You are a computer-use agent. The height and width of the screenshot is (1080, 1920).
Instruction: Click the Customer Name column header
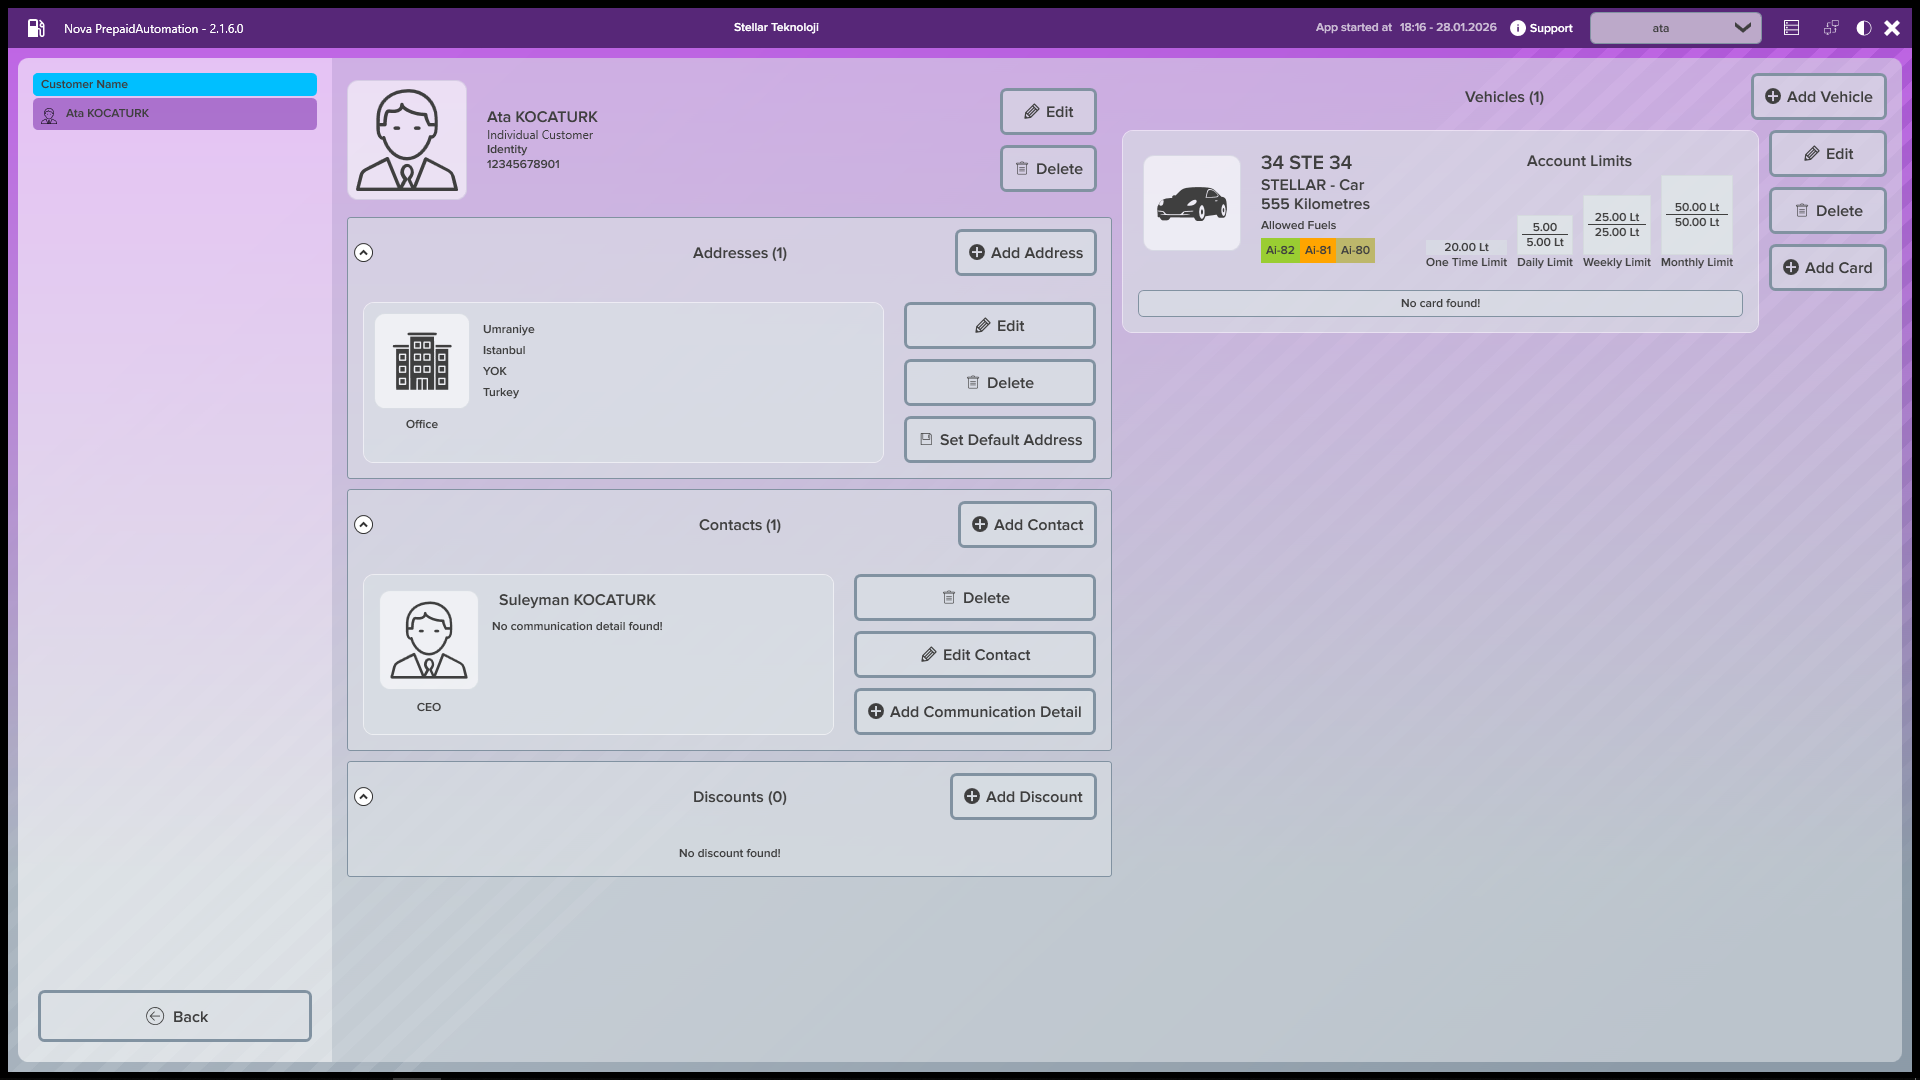(x=175, y=84)
